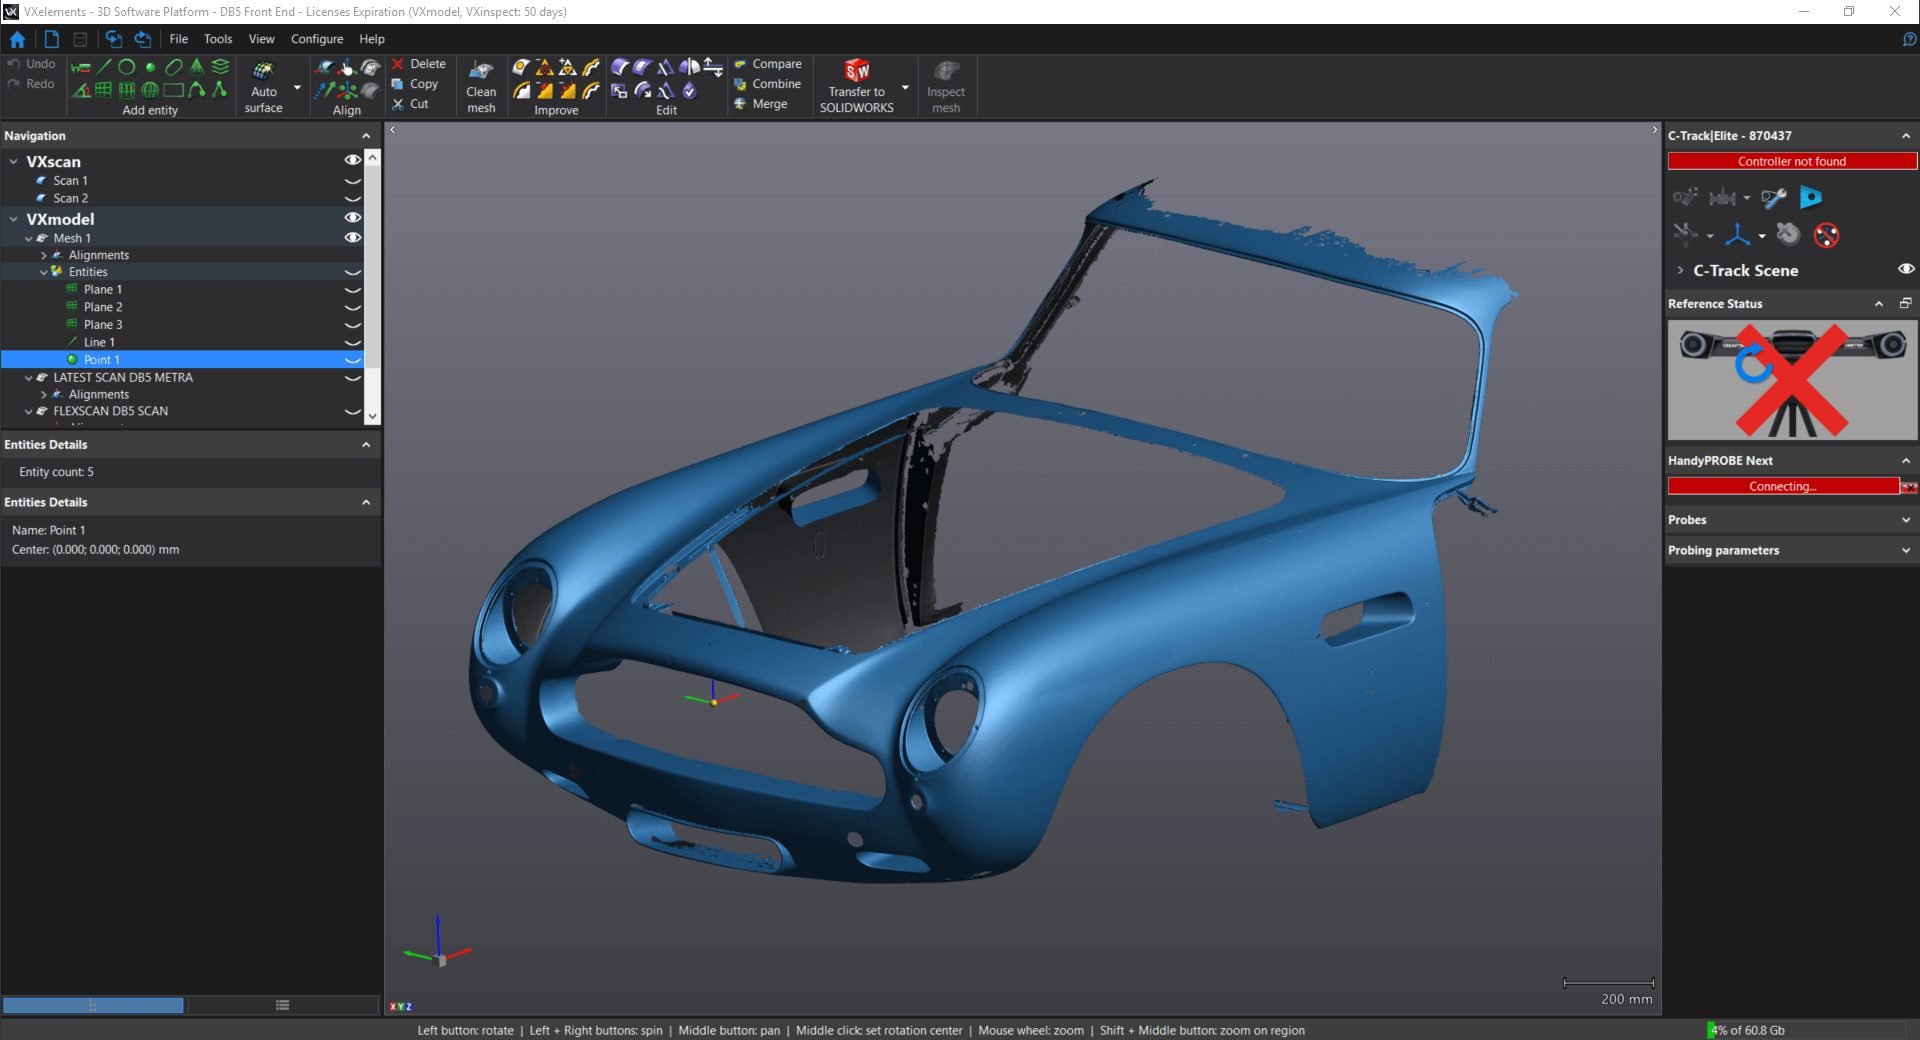
Task: Open the Auto surface dropdown arrow
Action: coord(297,88)
